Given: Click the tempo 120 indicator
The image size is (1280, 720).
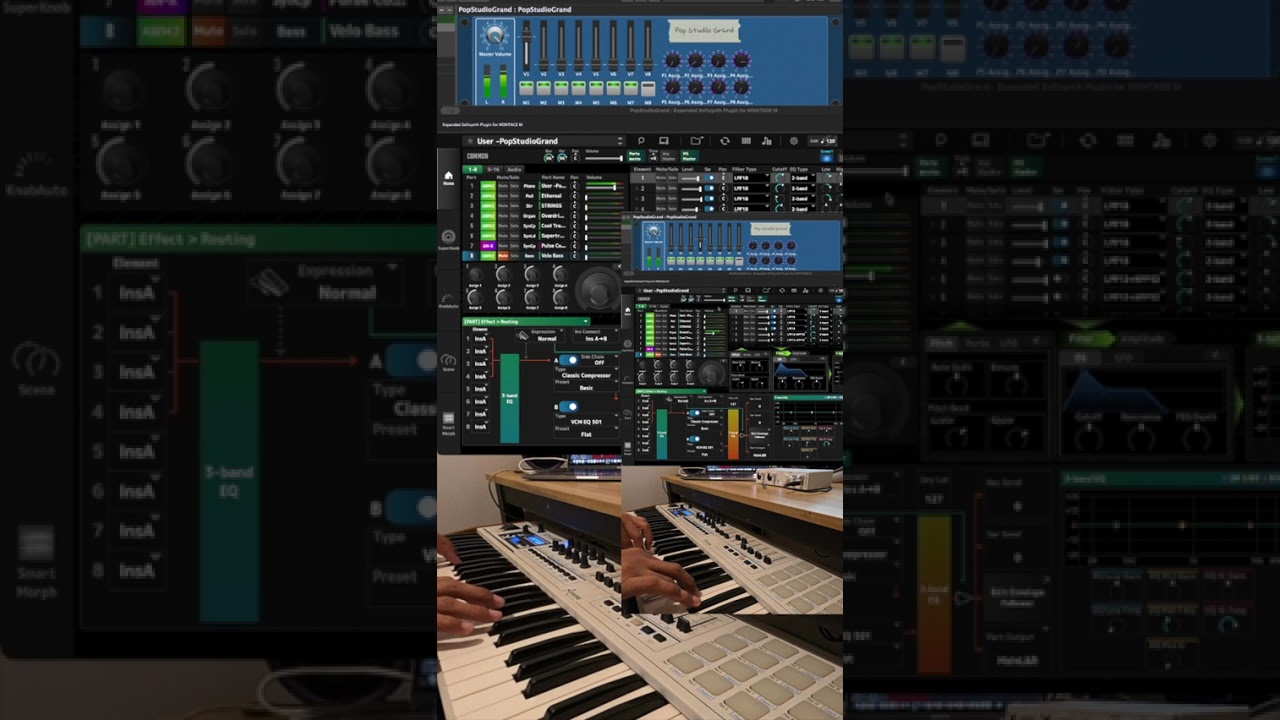Looking at the screenshot, I should (822, 141).
